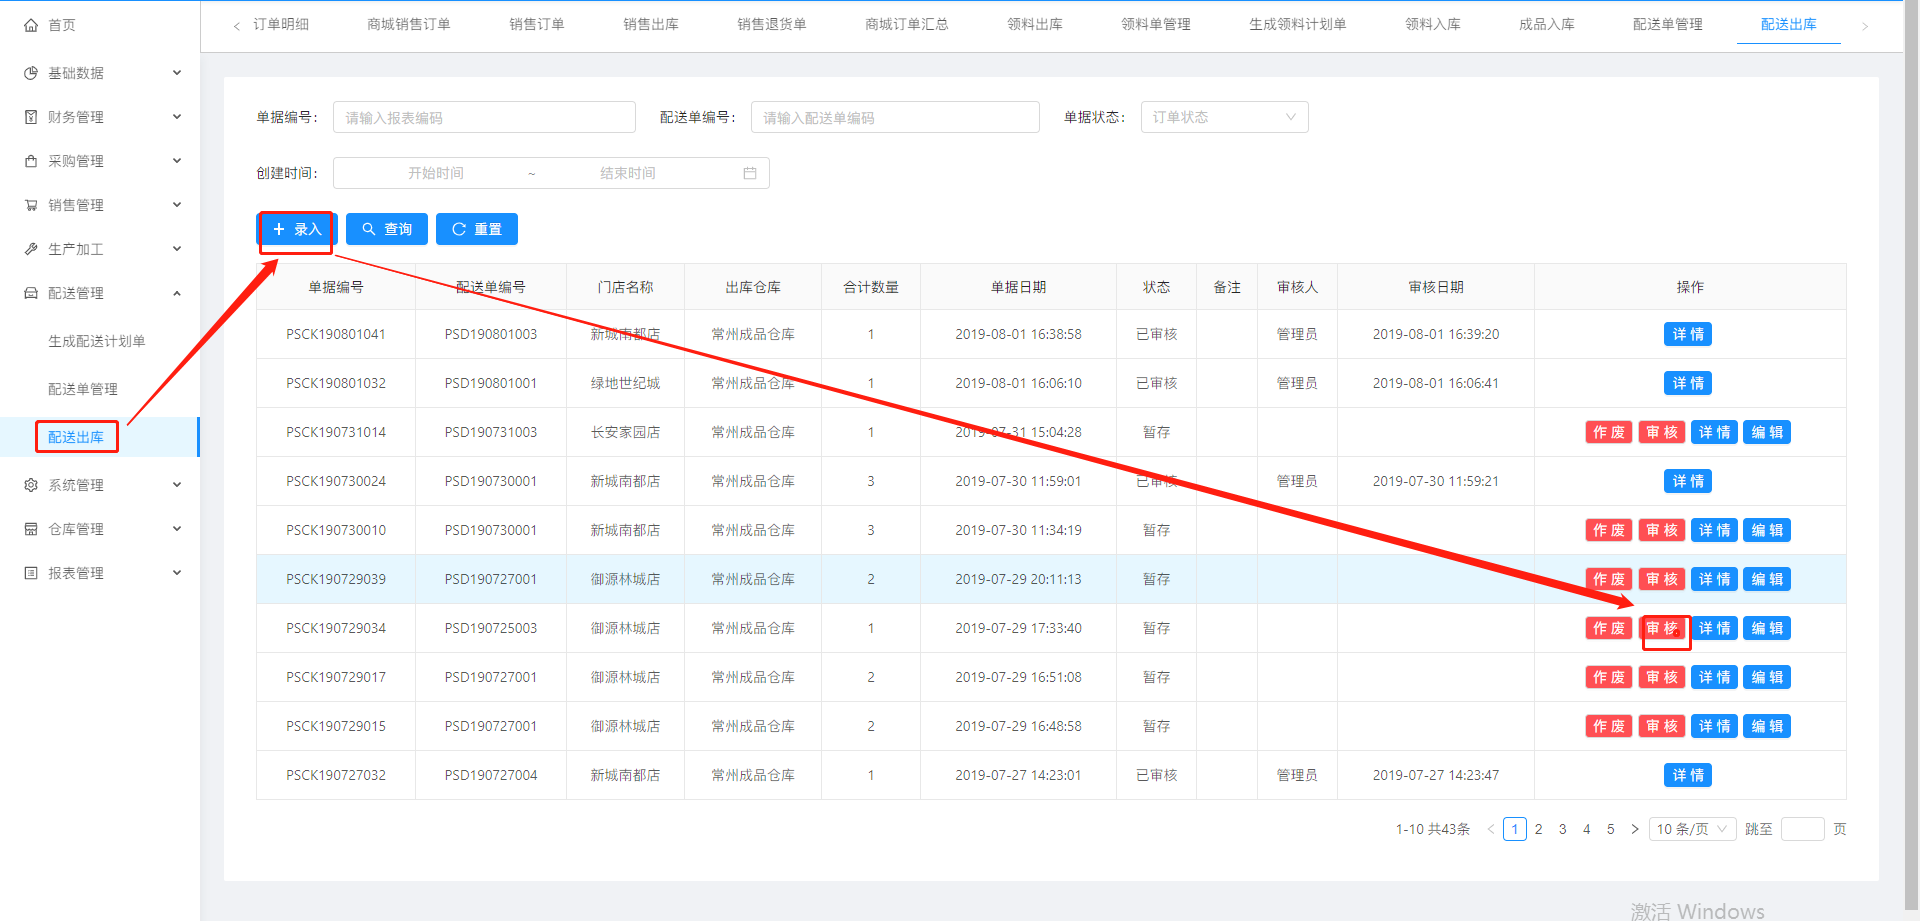The width and height of the screenshot is (1920, 921).
Task: Expand the 生产加工 menu
Action: pyautogui.click(x=177, y=249)
